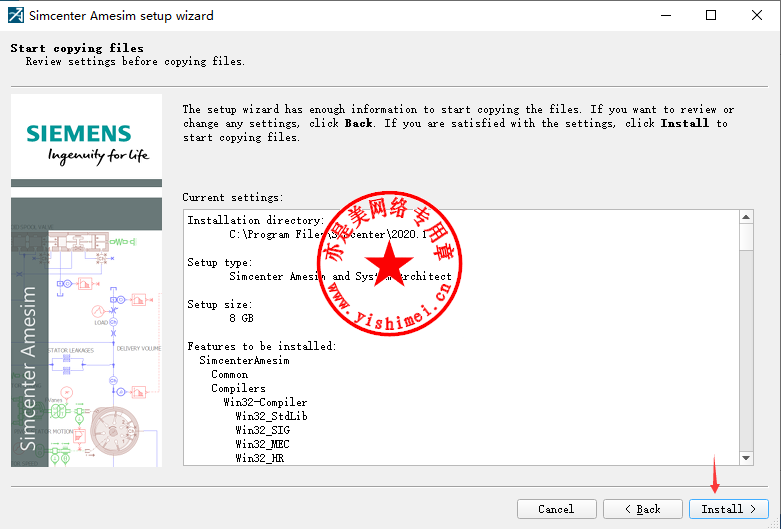Viewport: 781px width, 529px height.
Task: Click 'Review settings before copying files.' text
Action: (x=135, y=61)
